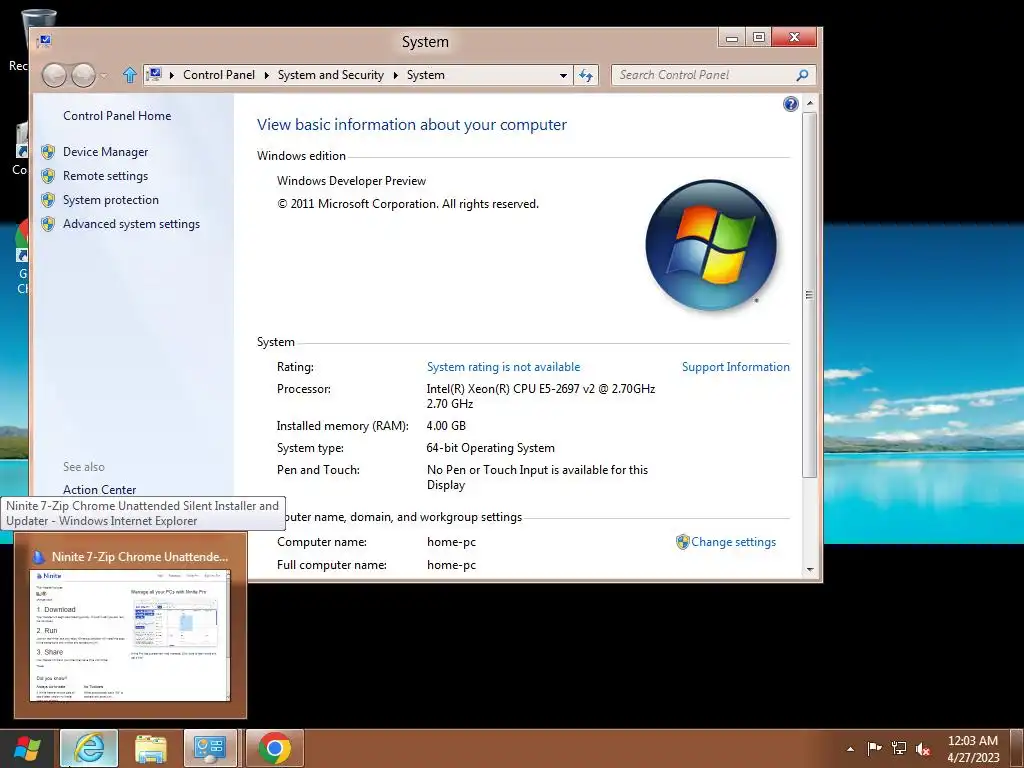The height and width of the screenshot is (768, 1024).
Task: Launch Google Chrome from taskbar
Action: (x=274, y=748)
